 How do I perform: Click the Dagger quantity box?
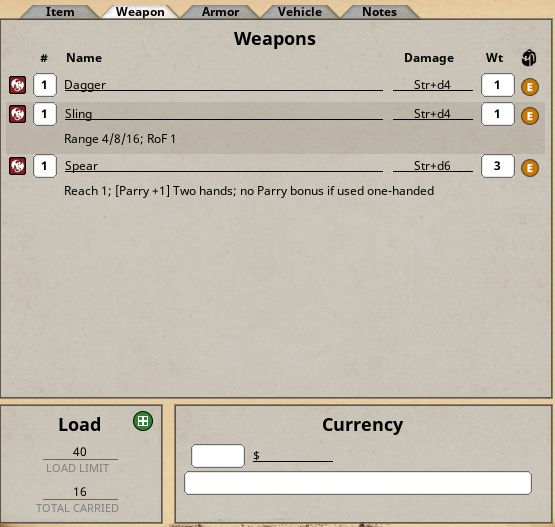45,85
